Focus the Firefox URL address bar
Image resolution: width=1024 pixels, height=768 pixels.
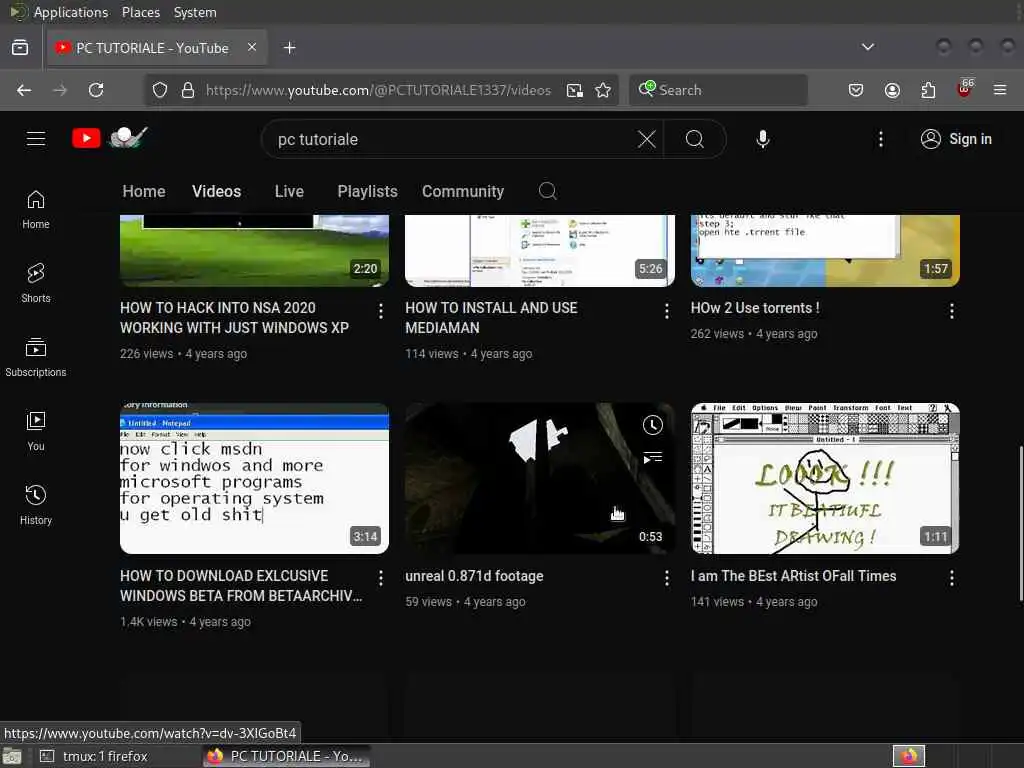coord(378,90)
